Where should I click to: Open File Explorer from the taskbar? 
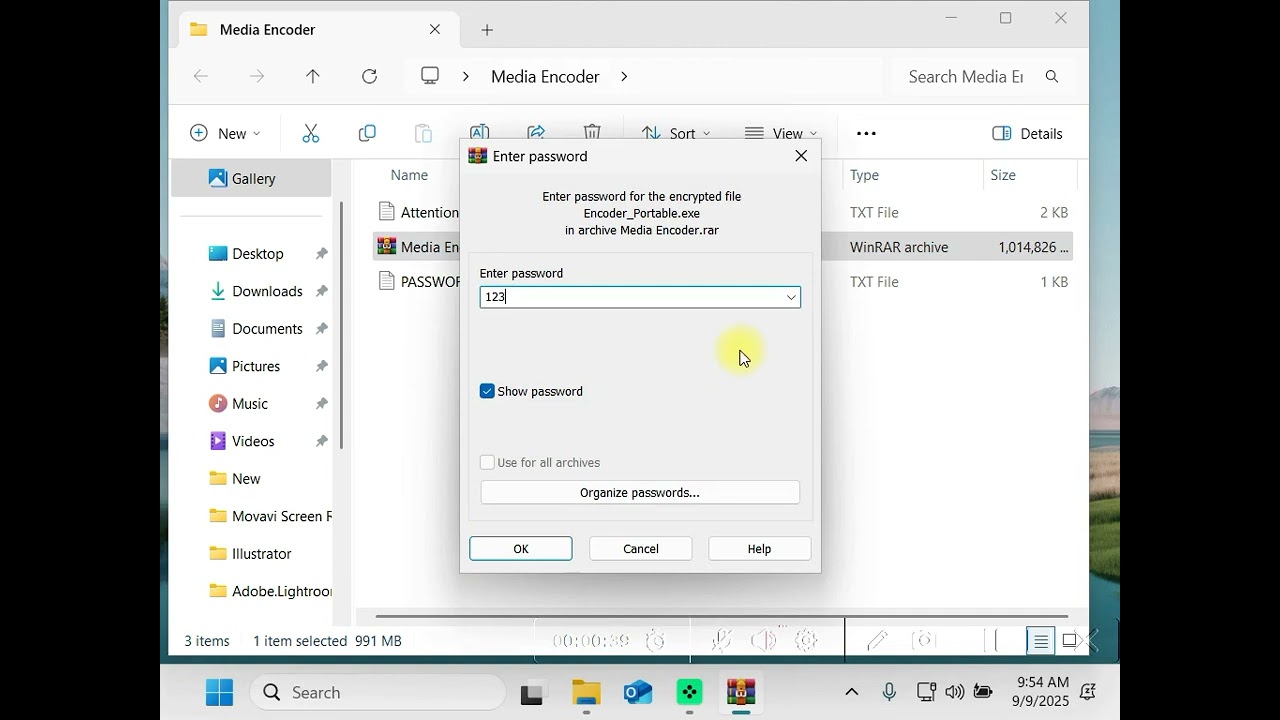[x=586, y=692]
